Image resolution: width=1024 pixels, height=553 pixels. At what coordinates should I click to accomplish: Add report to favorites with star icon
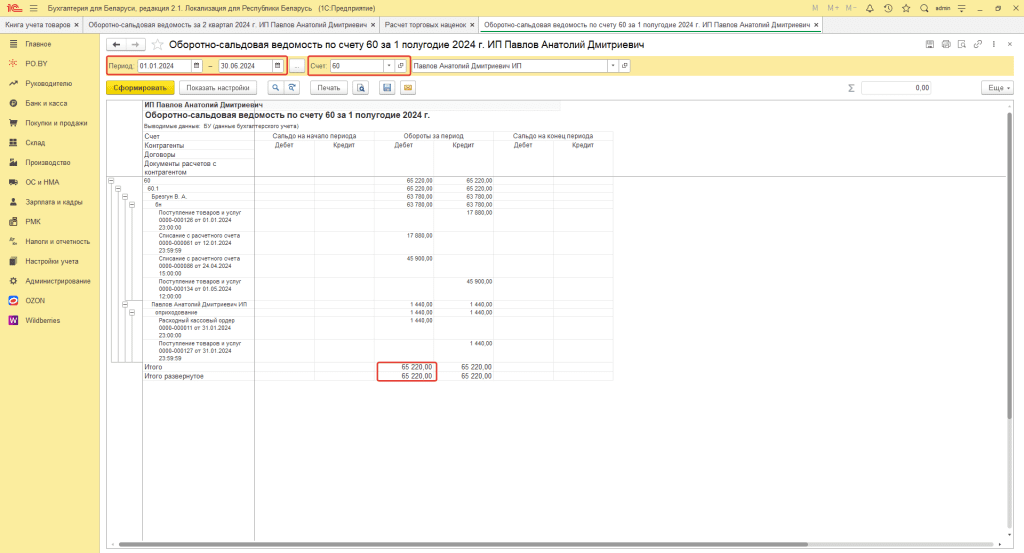point(157,44)
